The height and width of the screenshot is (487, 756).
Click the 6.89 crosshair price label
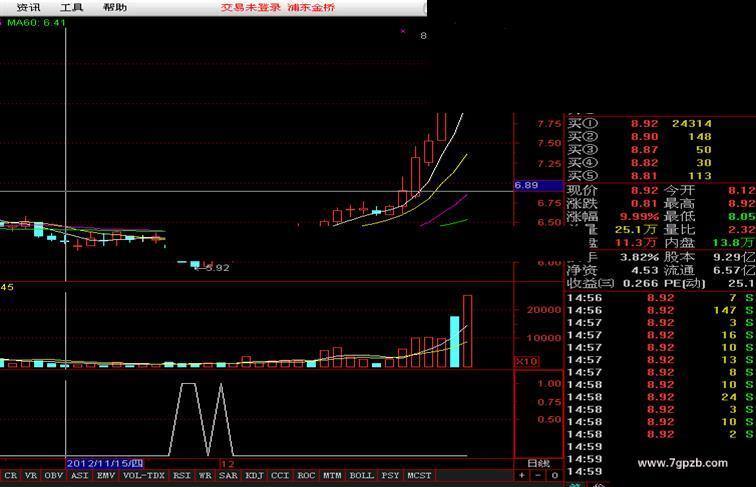point(538,185)
